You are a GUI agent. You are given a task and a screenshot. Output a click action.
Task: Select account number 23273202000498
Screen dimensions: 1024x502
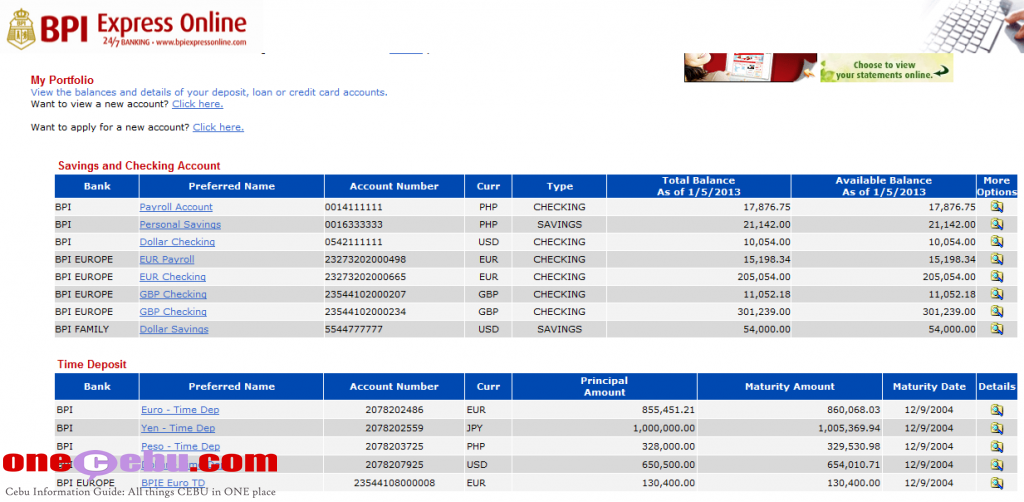coord(365,259)
